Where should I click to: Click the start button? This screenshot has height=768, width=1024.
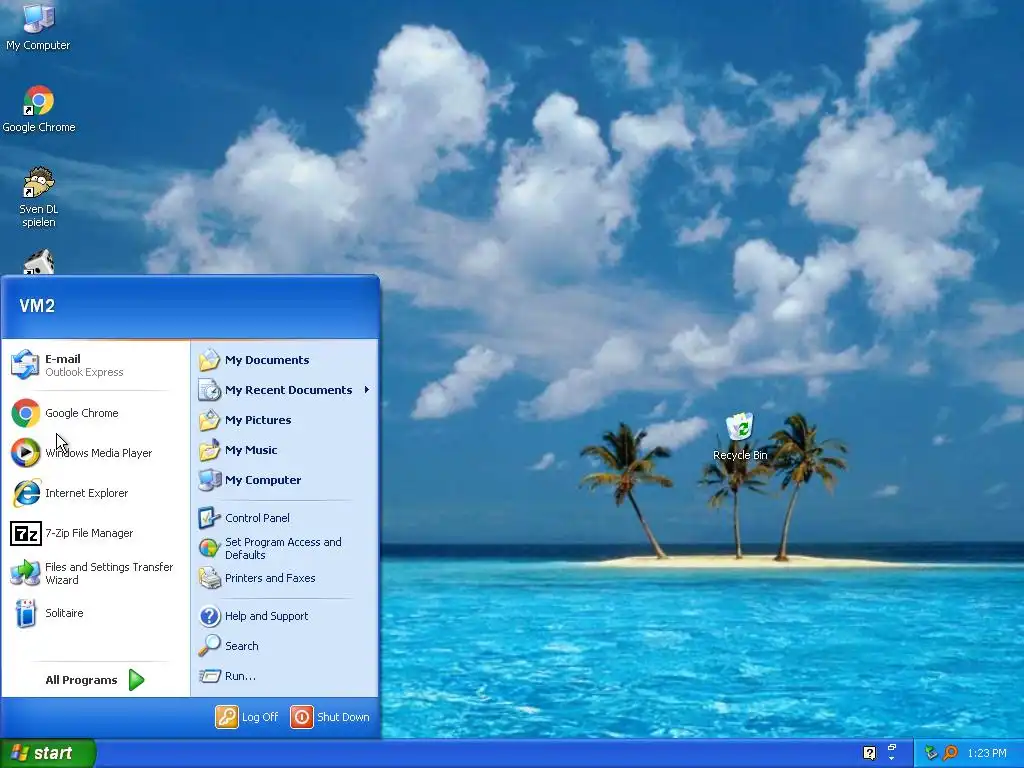[x=48, y=753]
